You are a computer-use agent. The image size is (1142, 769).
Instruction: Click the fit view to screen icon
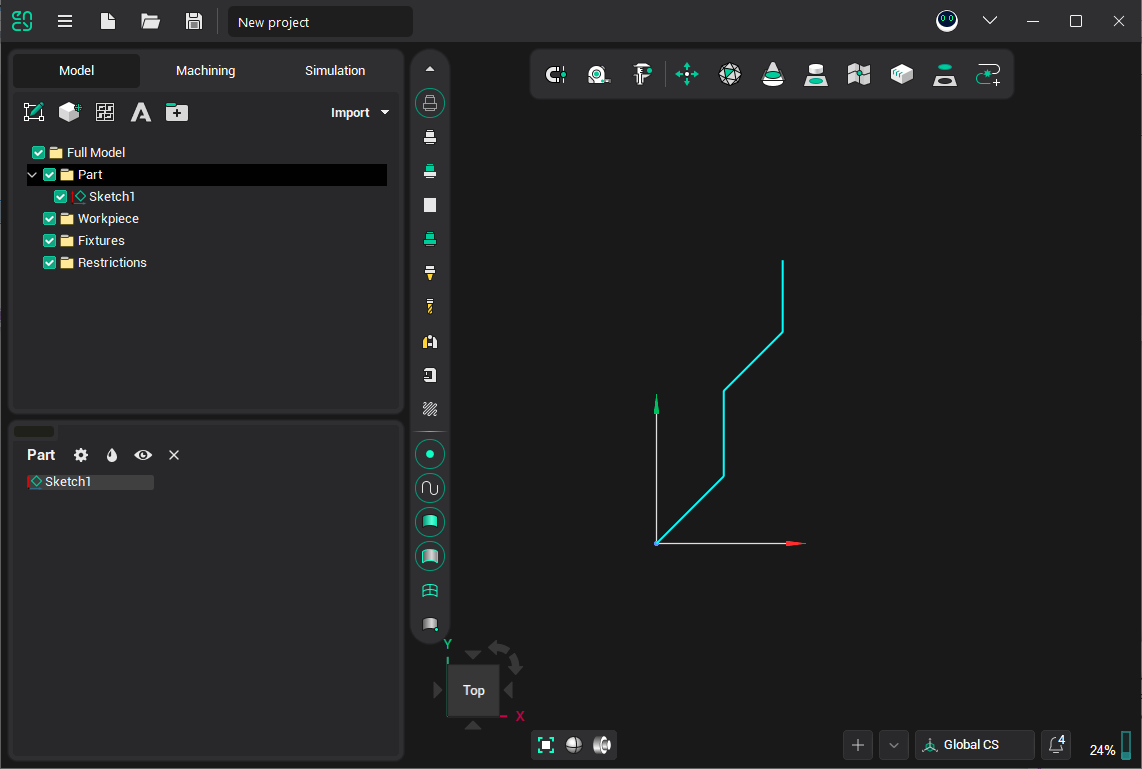click(x=546, y=744)
